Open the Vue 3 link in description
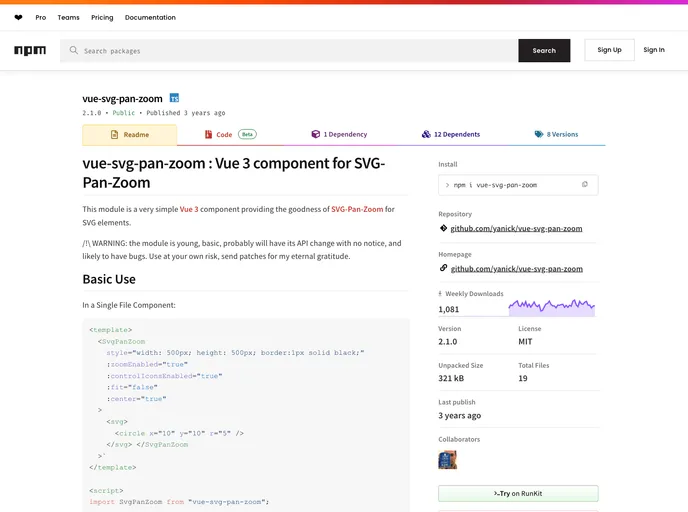This screenshot has width=688, height=512. tap(189, 209)
